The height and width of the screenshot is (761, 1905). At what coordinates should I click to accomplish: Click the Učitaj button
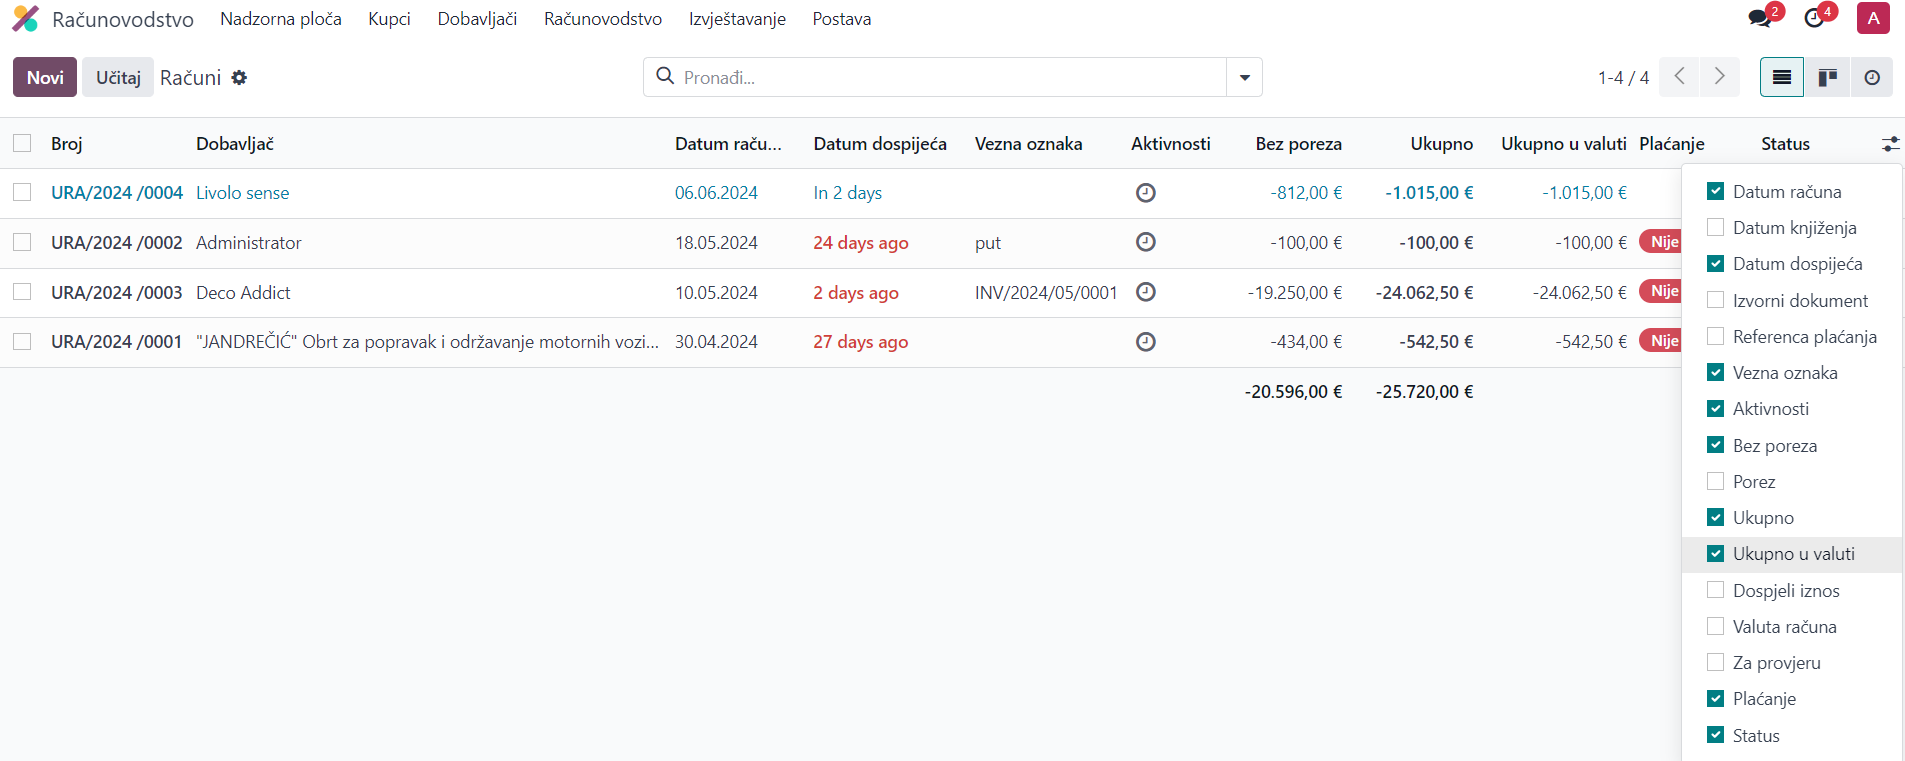coord(118,78)
